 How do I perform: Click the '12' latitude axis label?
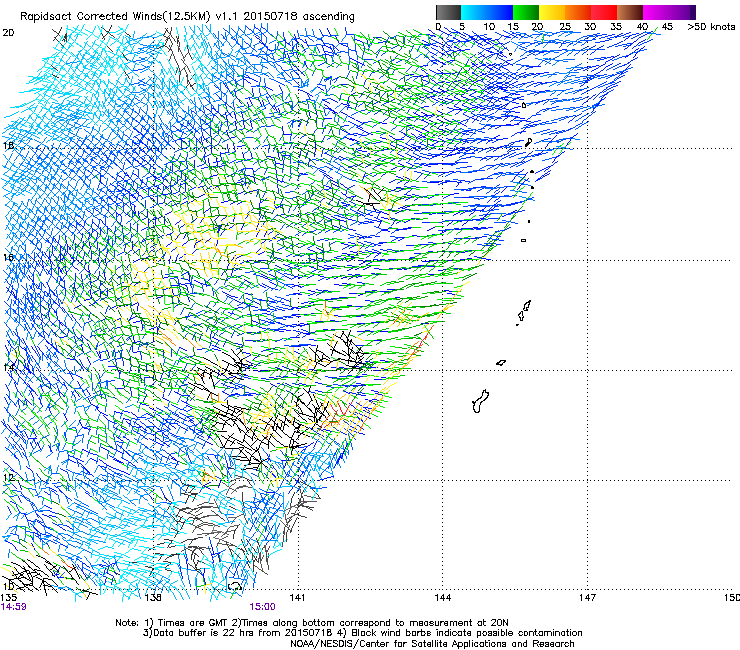(8, 478)
